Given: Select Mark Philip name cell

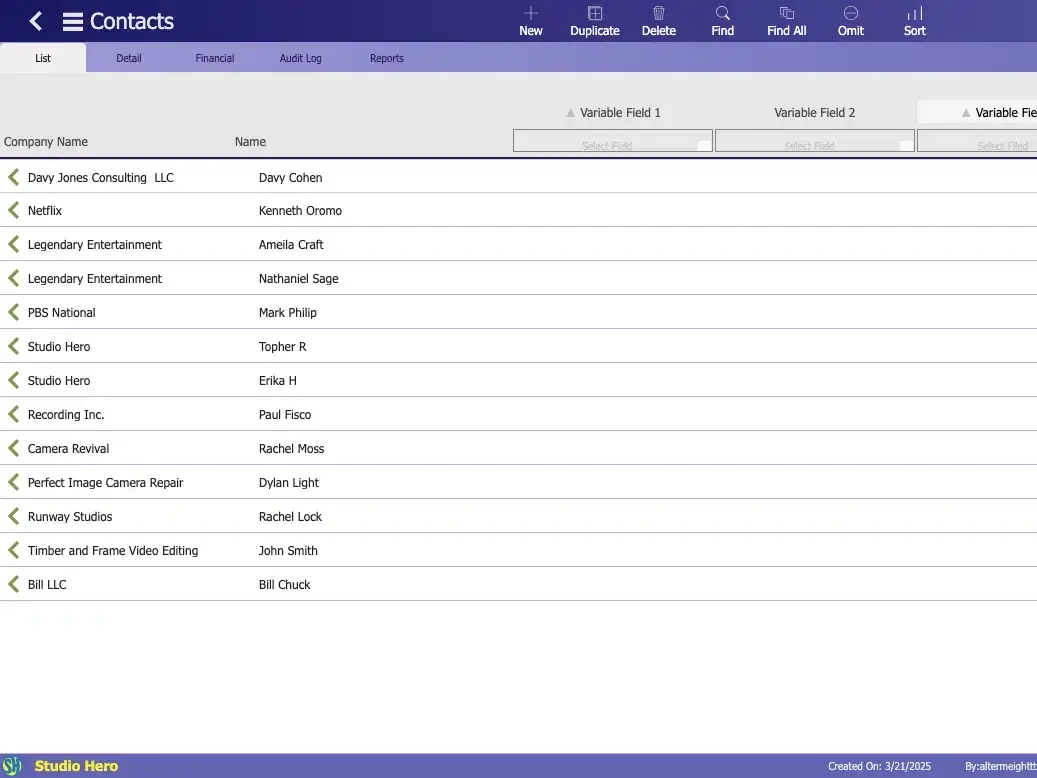Looking at the screenshot, I should click(x=288, y=312).
